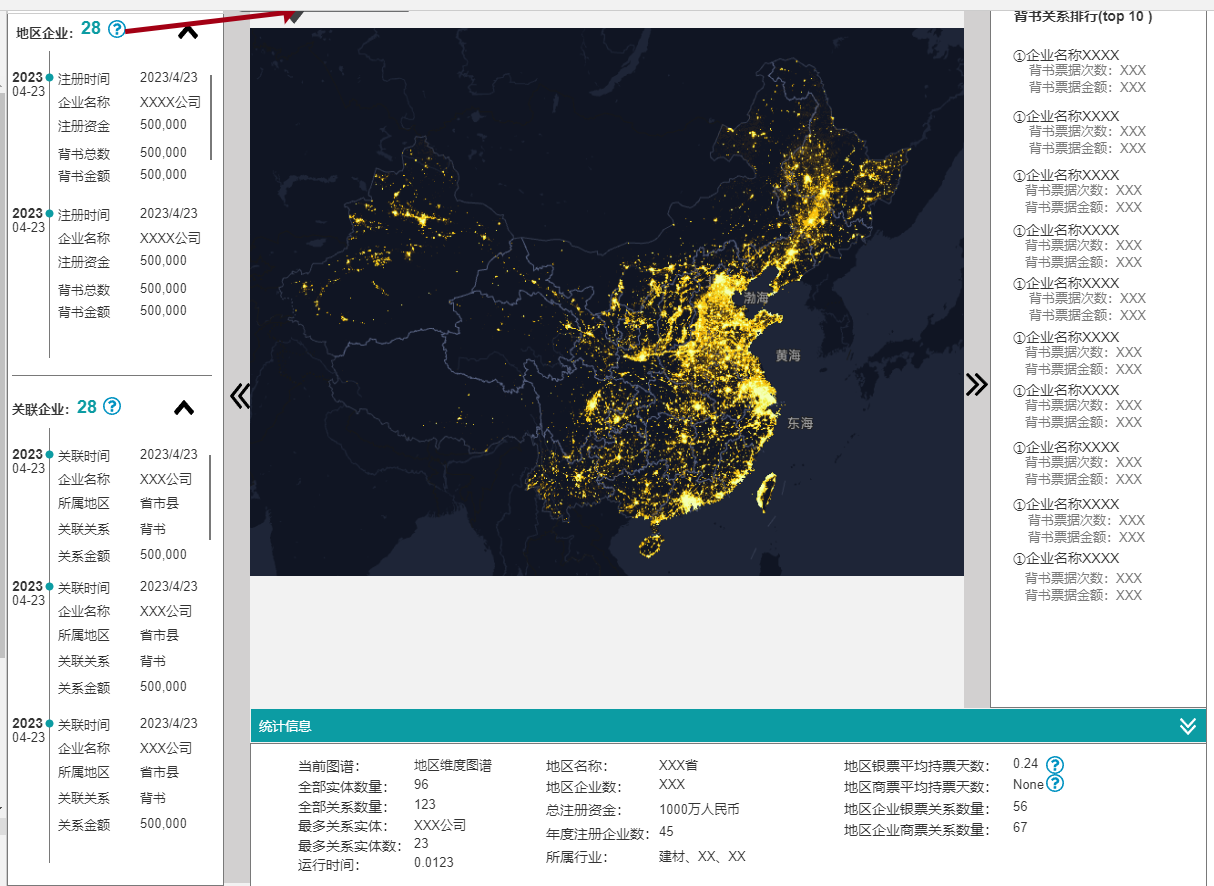Click help icon beside 地区商票平均持票天数 value
This screenshot has height=886, width=1214.
point(1055,784)
